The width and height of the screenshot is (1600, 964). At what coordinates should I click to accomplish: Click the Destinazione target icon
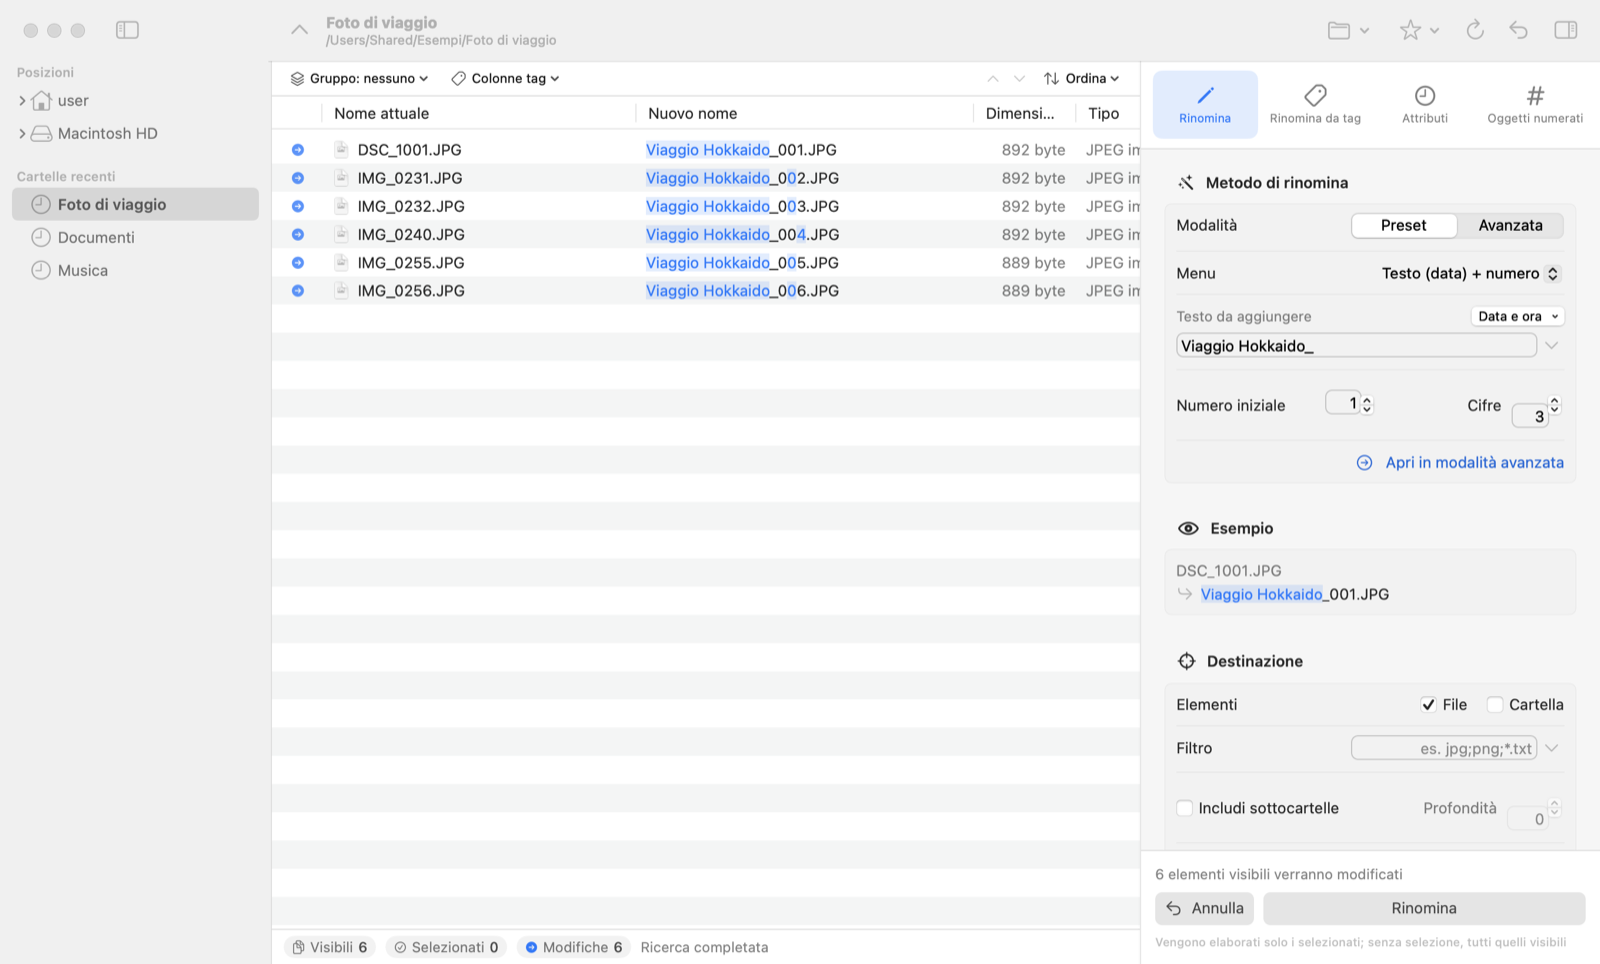pyautogui.click(x=1187, y=661)
